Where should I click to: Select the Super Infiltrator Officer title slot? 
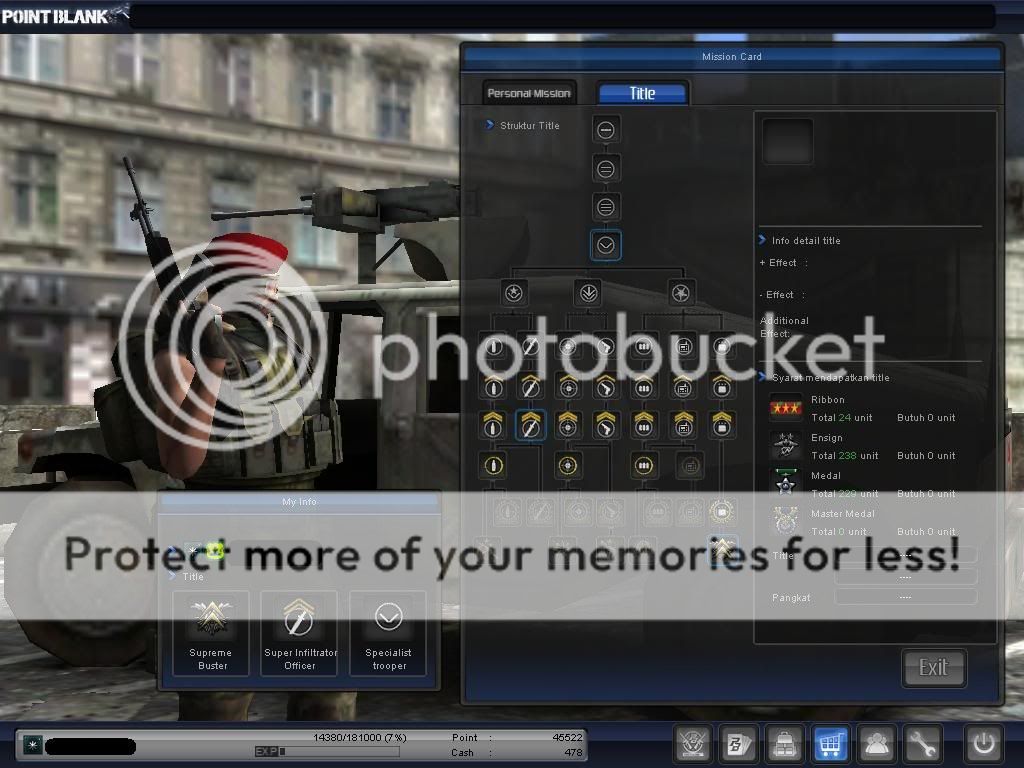point(299,633)
